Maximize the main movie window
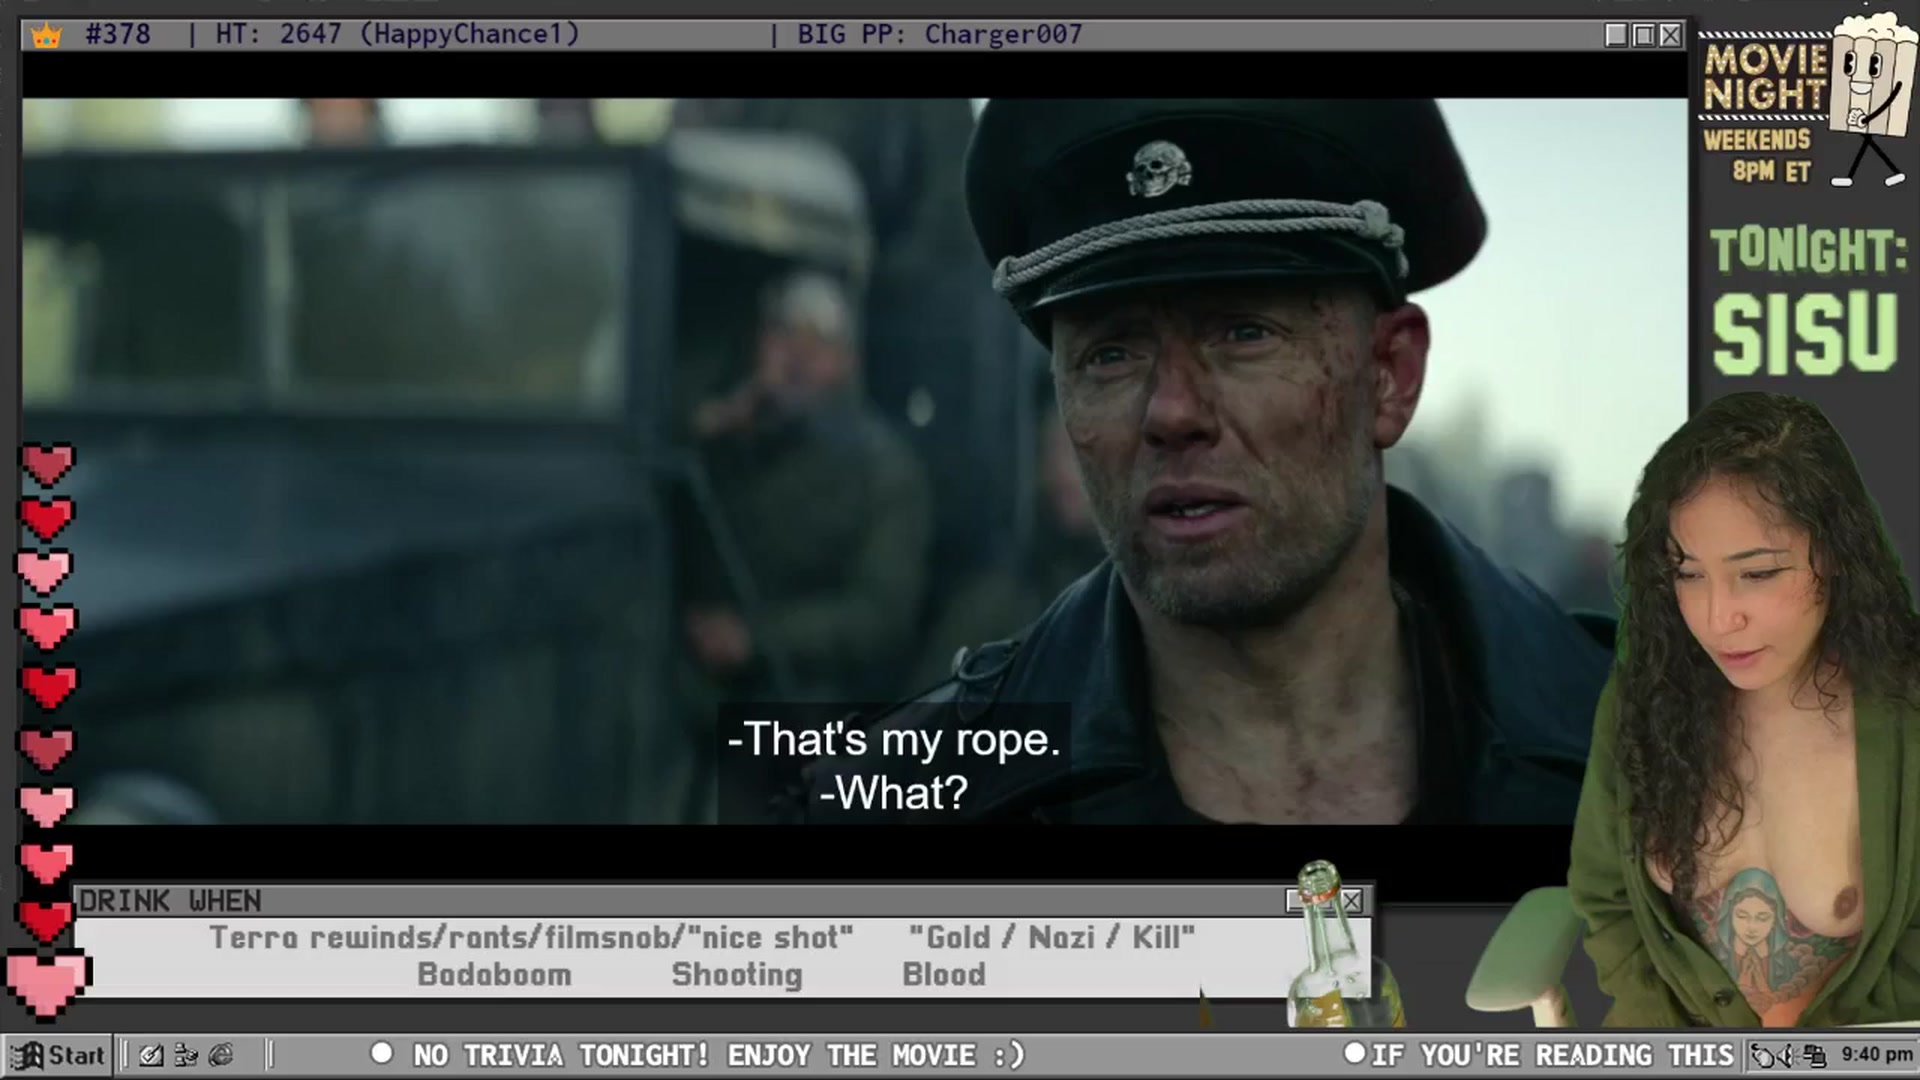The width and height of the screenshot is (1920, 1080). click(x=1643, y=35)
